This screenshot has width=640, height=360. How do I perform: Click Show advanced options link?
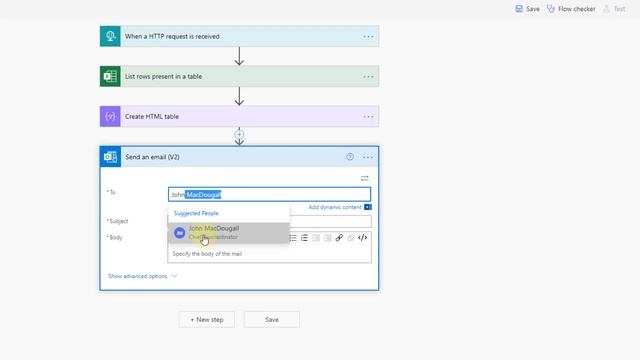(x=138, y=276)
